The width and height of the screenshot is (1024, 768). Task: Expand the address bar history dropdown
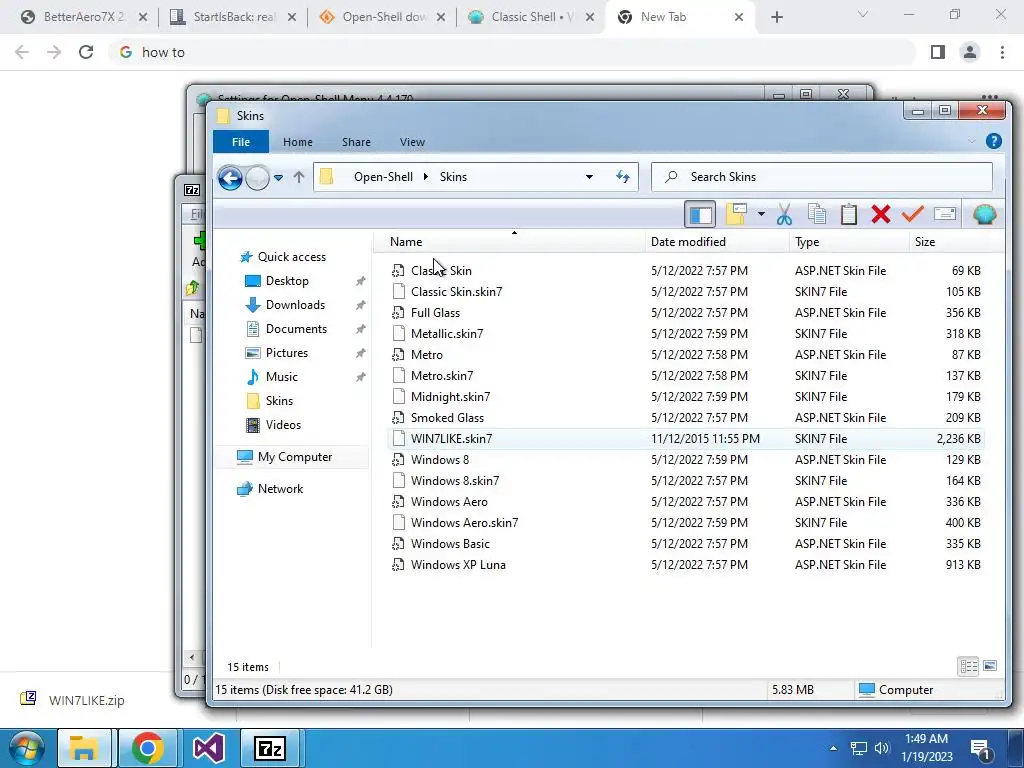coord(589,177)
